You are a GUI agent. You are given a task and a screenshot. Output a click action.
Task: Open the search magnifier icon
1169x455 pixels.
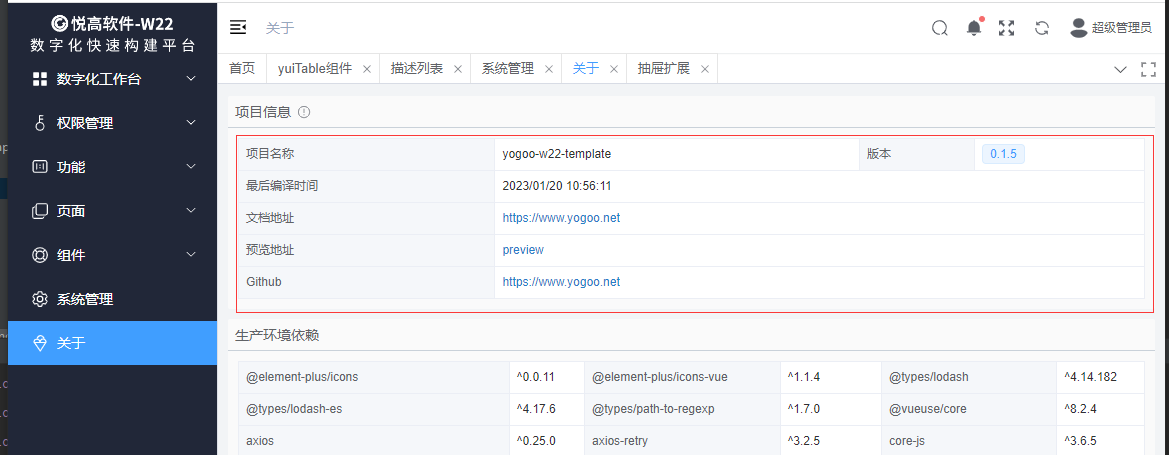[x=939, y=28]
